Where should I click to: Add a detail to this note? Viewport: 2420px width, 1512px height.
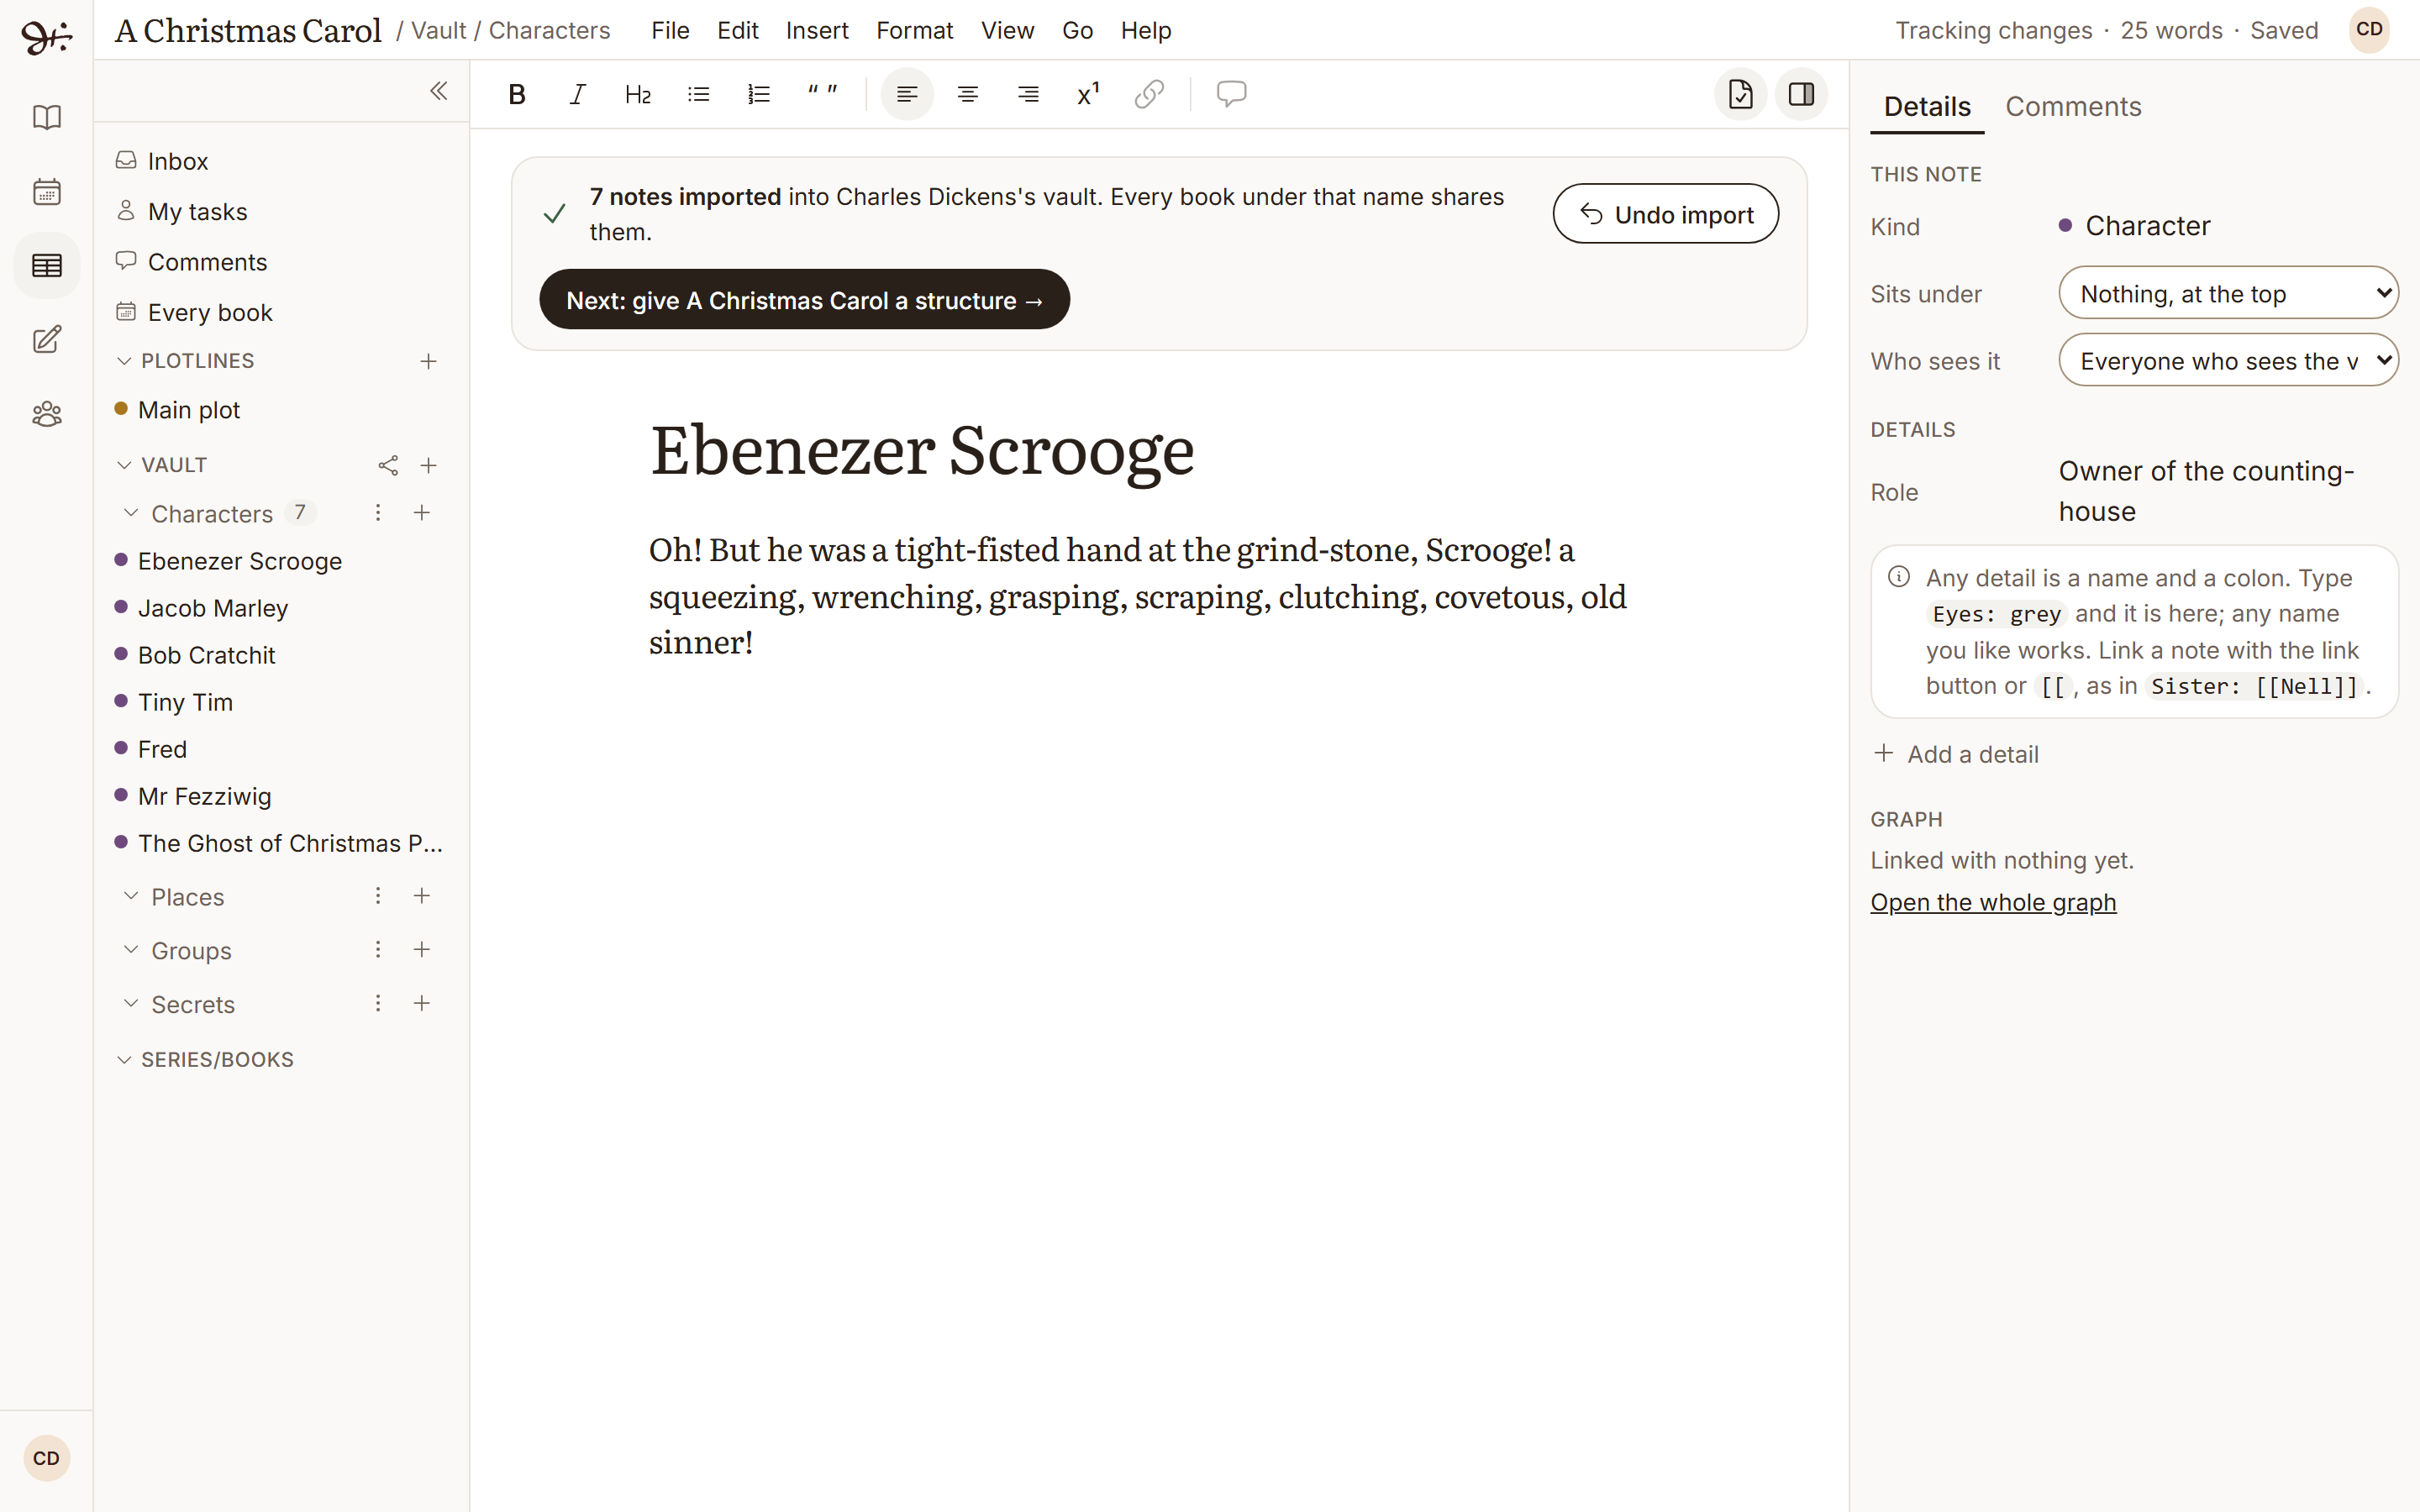point(1955,754)
